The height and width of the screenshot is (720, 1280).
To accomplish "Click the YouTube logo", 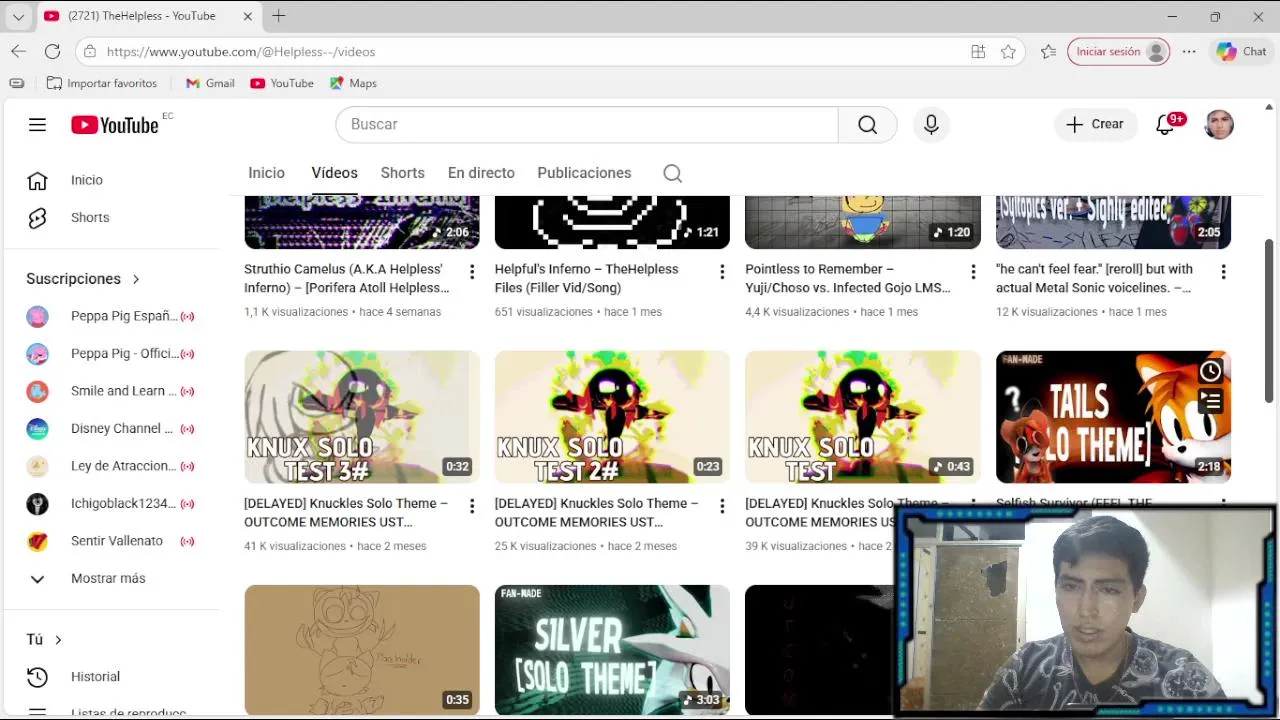I will pyautogui.click(x=115, y=124).
